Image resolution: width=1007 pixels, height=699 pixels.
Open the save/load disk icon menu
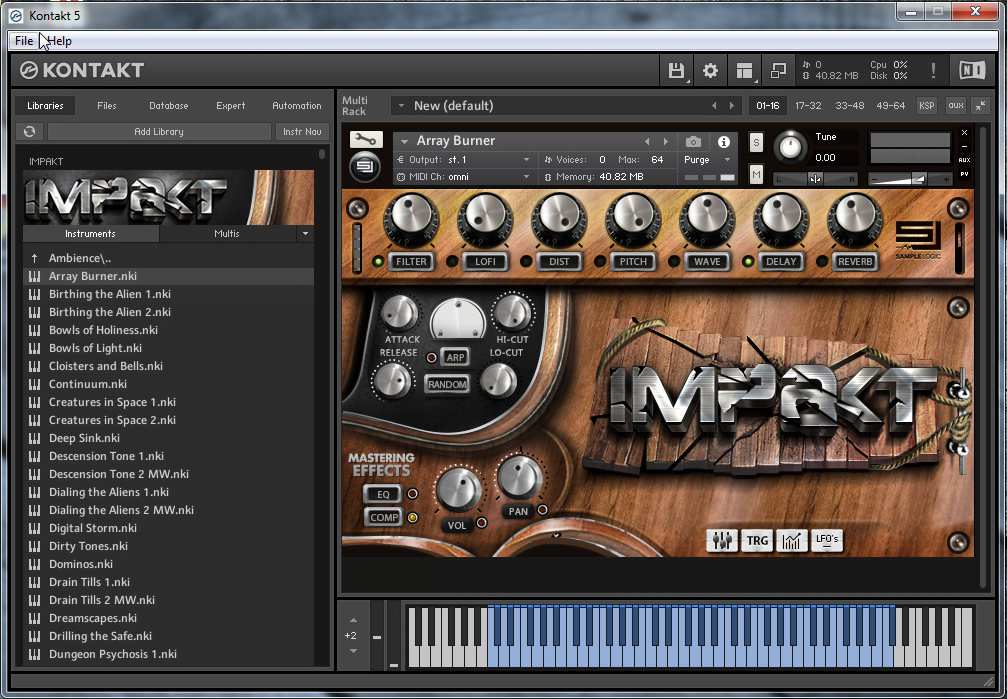coord(676,71)
